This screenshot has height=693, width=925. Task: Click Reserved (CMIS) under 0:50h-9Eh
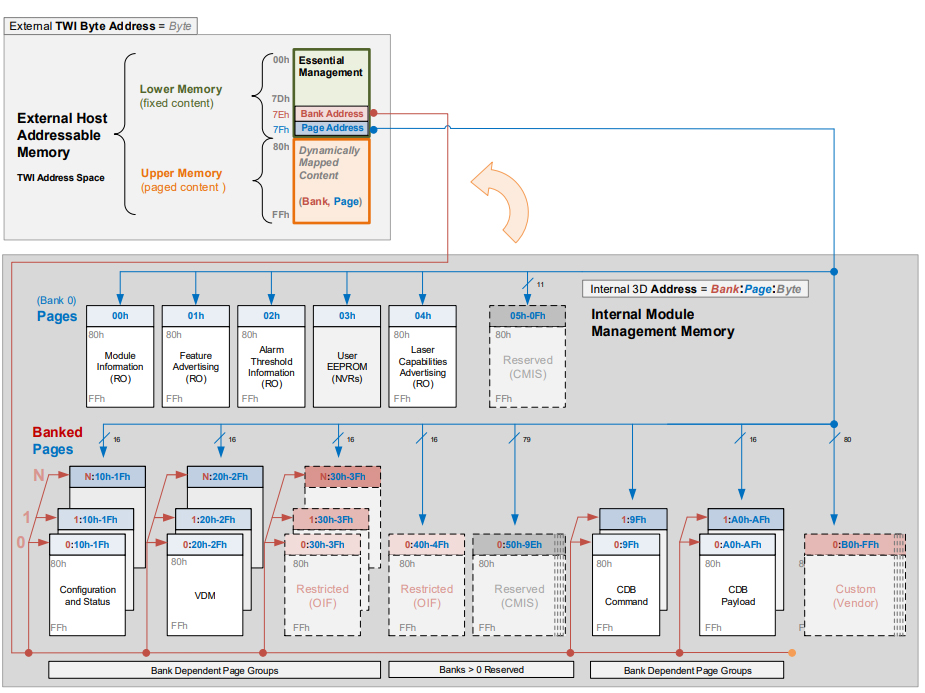(x=519, y=596)
